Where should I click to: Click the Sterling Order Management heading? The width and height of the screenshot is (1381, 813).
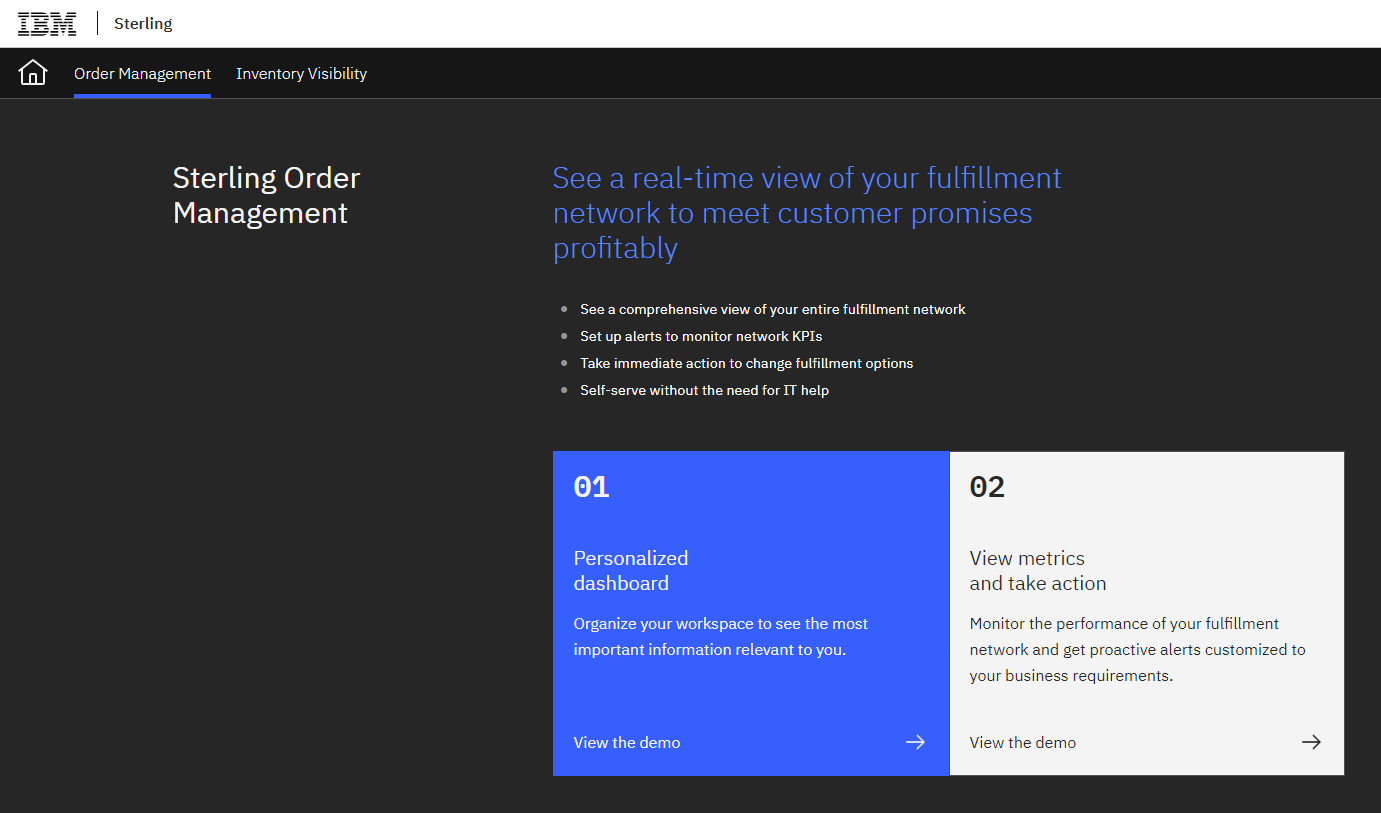click(266, 195)
